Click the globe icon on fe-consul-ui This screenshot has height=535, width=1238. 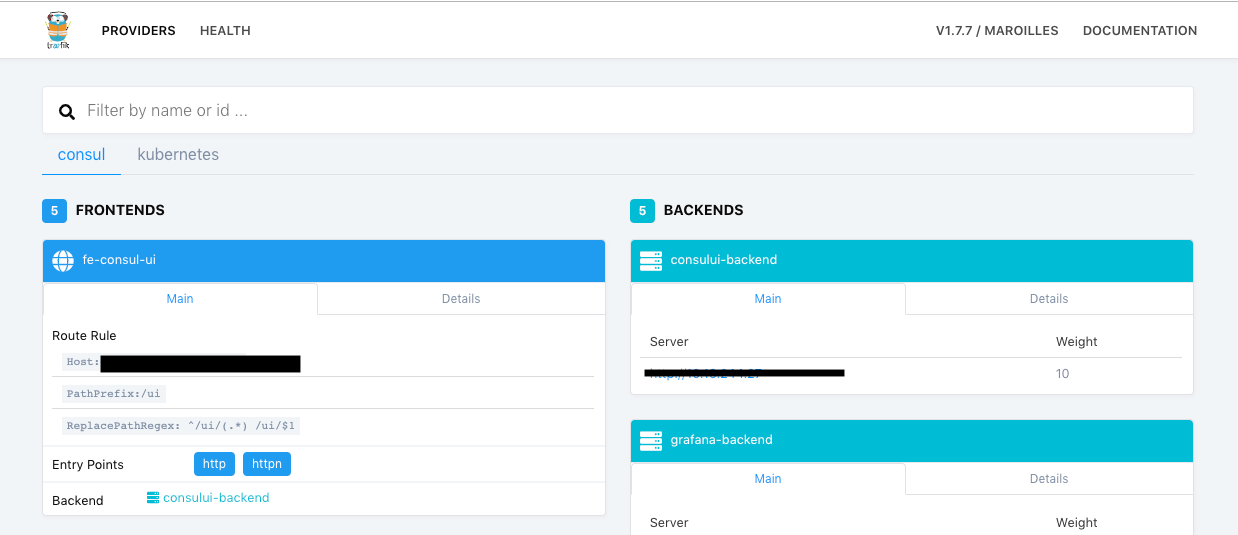tap(63, 261)
